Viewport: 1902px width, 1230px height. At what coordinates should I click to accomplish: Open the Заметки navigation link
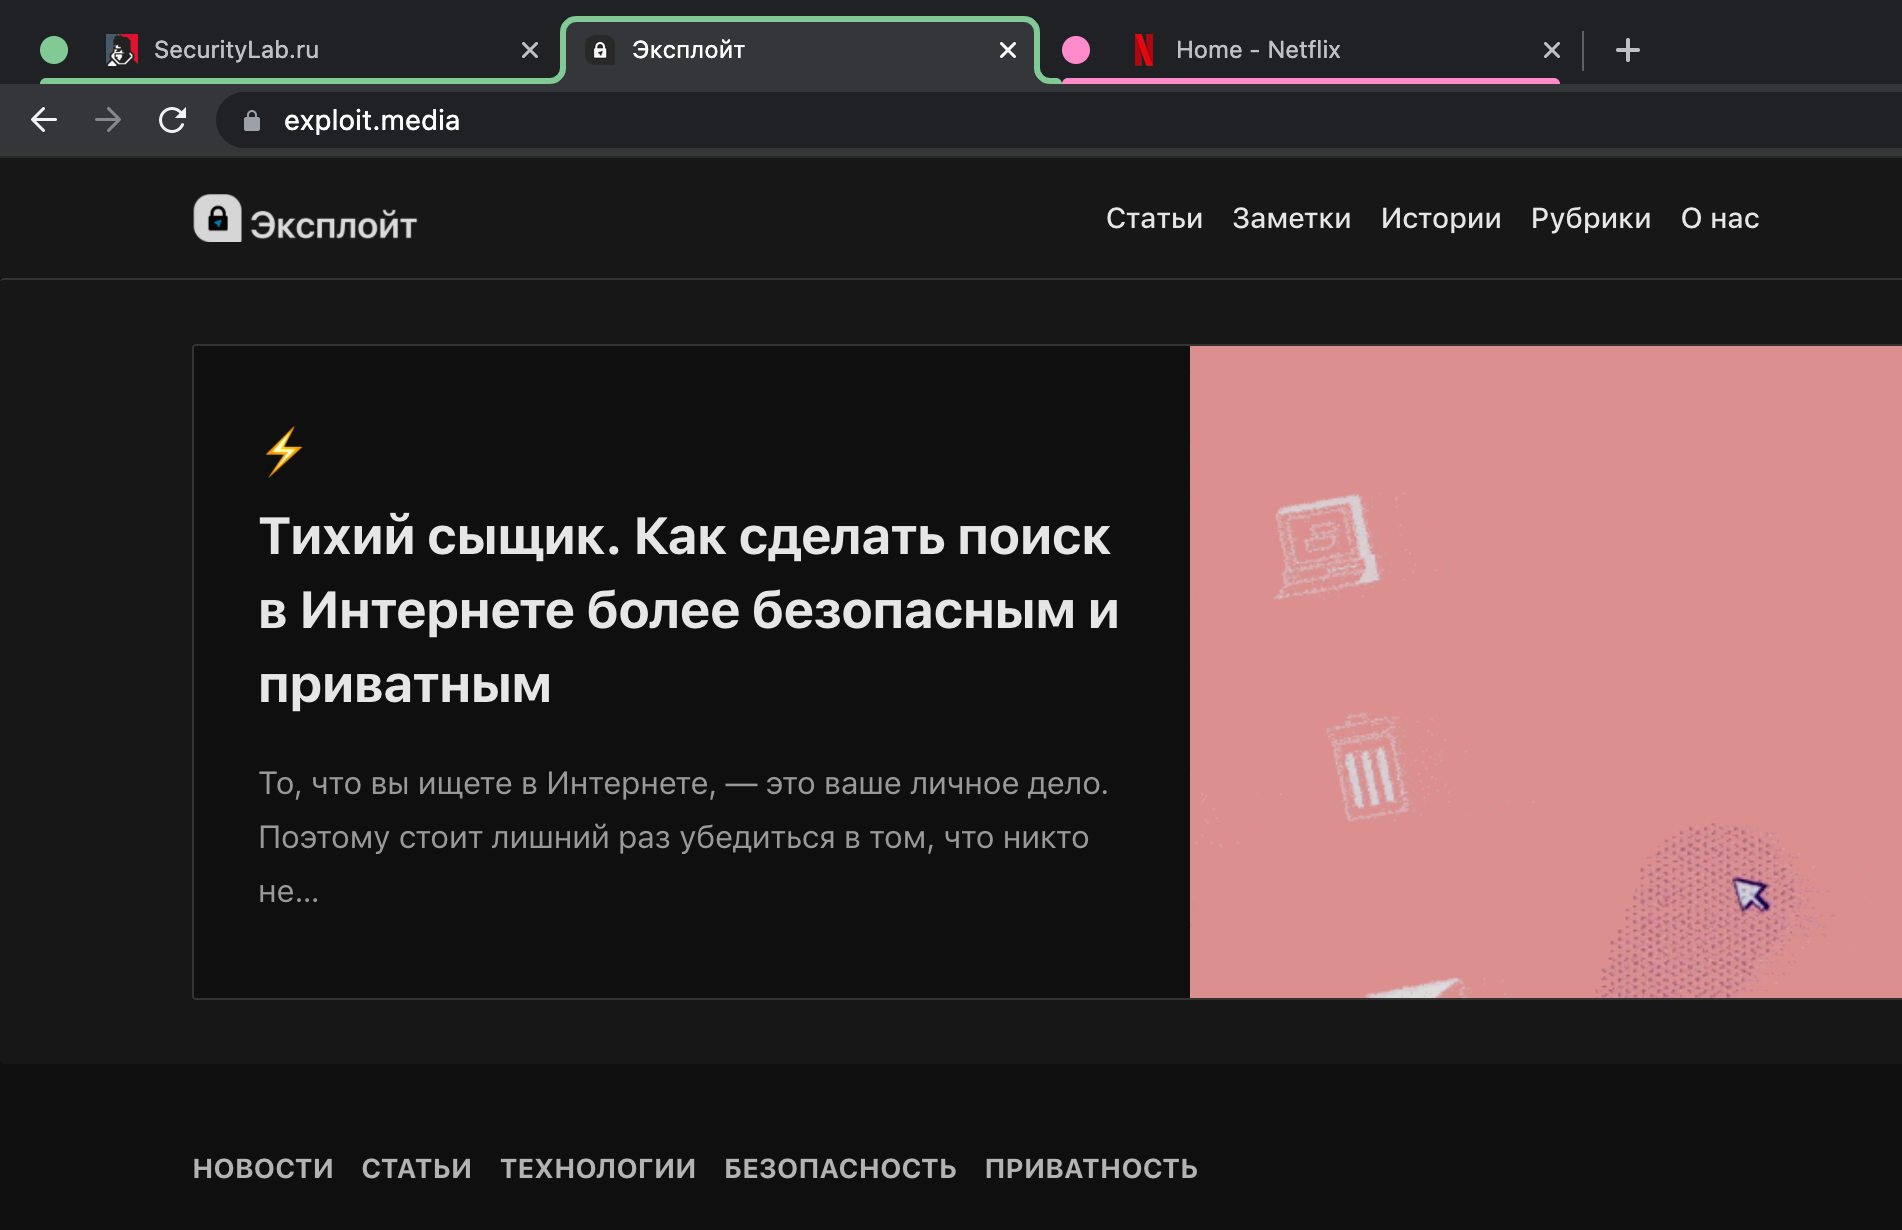(1291, 218)
